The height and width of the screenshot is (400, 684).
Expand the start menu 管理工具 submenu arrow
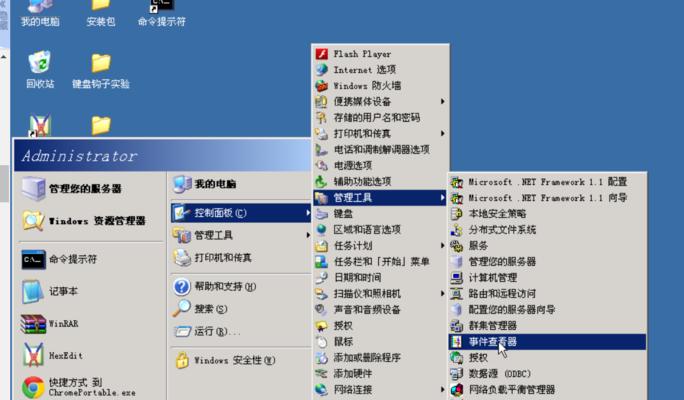click(308, 235)
